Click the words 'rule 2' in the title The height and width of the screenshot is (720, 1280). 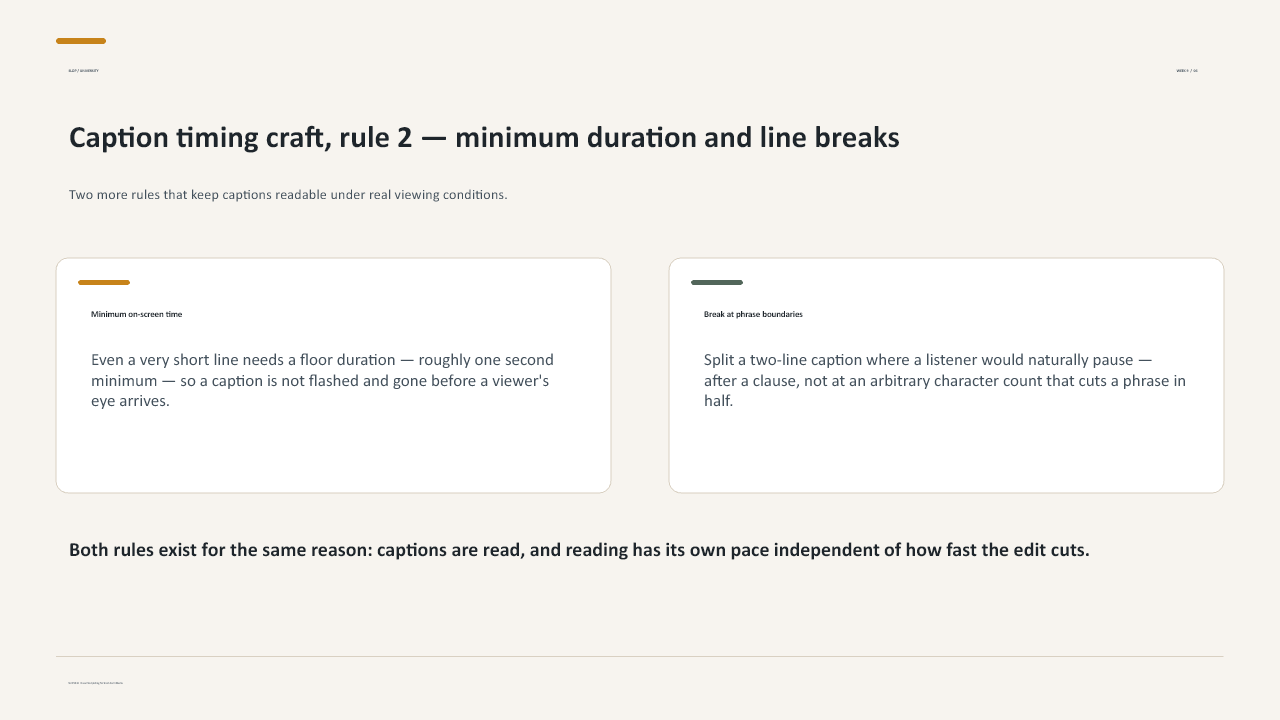point(375,138)
